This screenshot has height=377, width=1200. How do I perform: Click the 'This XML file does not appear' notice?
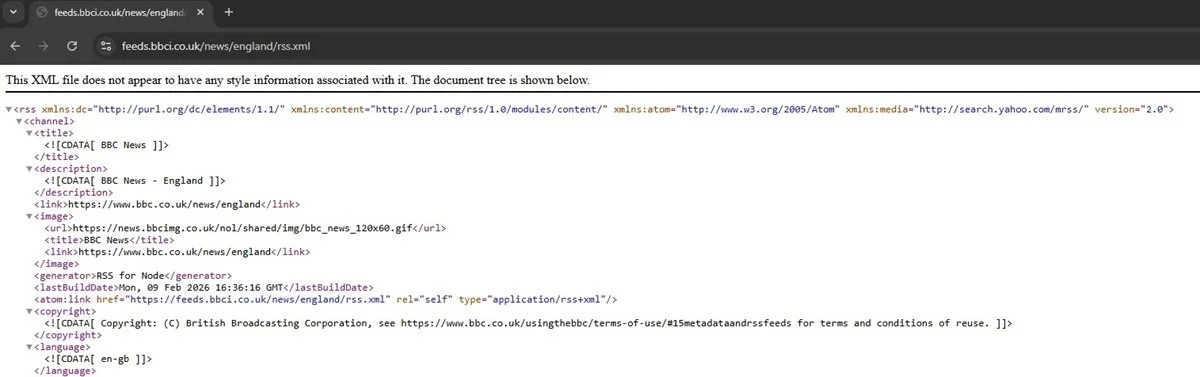(298, 79)
